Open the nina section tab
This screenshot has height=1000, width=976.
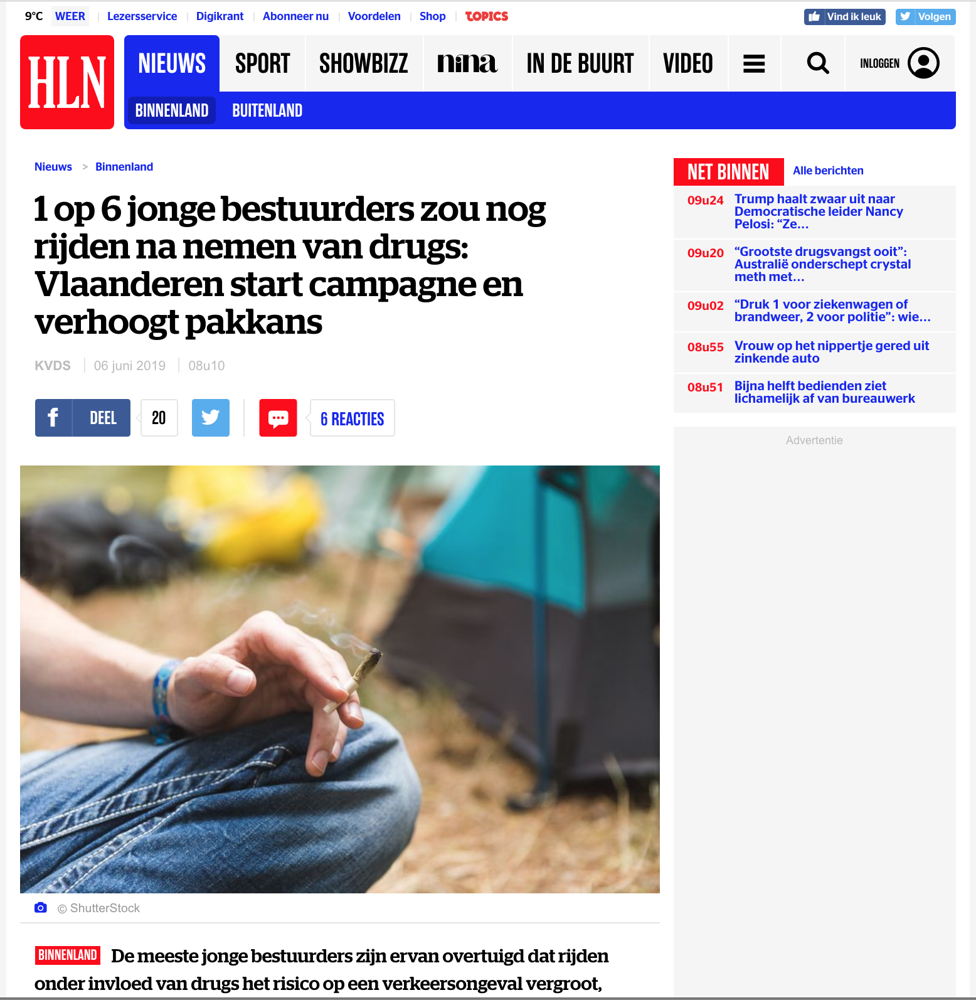click(467, 64)
